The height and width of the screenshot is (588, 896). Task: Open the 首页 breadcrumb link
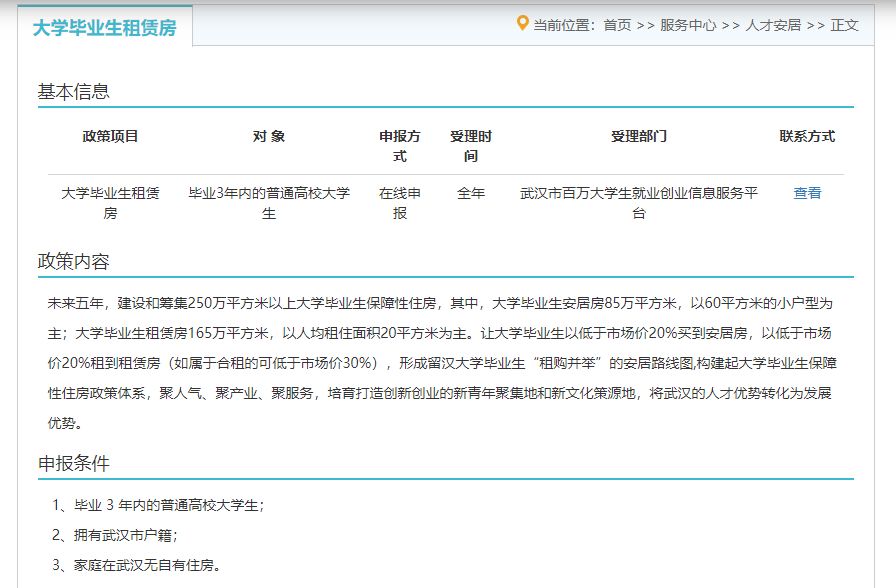[x=617, y=25]
